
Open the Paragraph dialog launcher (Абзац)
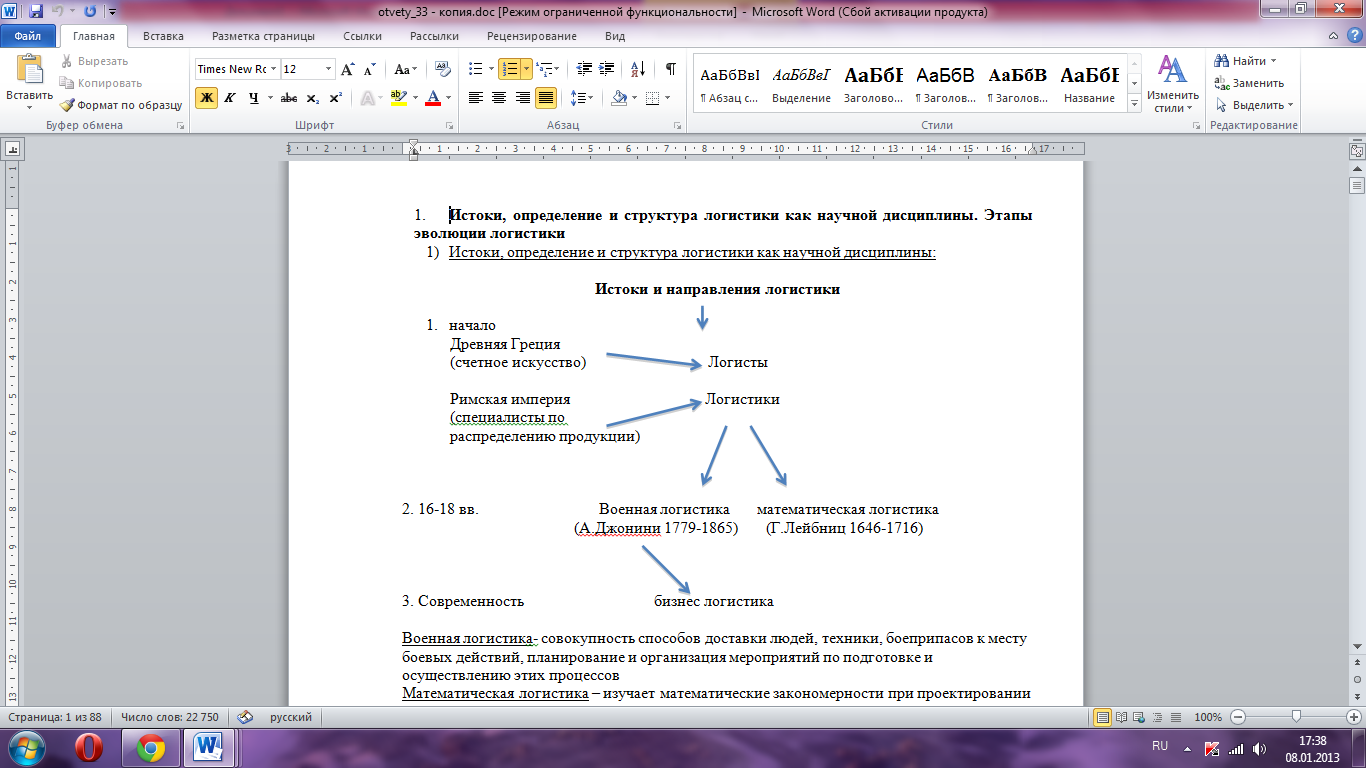click(x=678, y=126)
